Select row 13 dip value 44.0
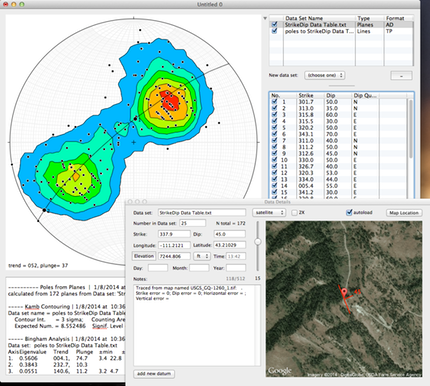This screenshot has height=386, width=430. coord(332,179)
